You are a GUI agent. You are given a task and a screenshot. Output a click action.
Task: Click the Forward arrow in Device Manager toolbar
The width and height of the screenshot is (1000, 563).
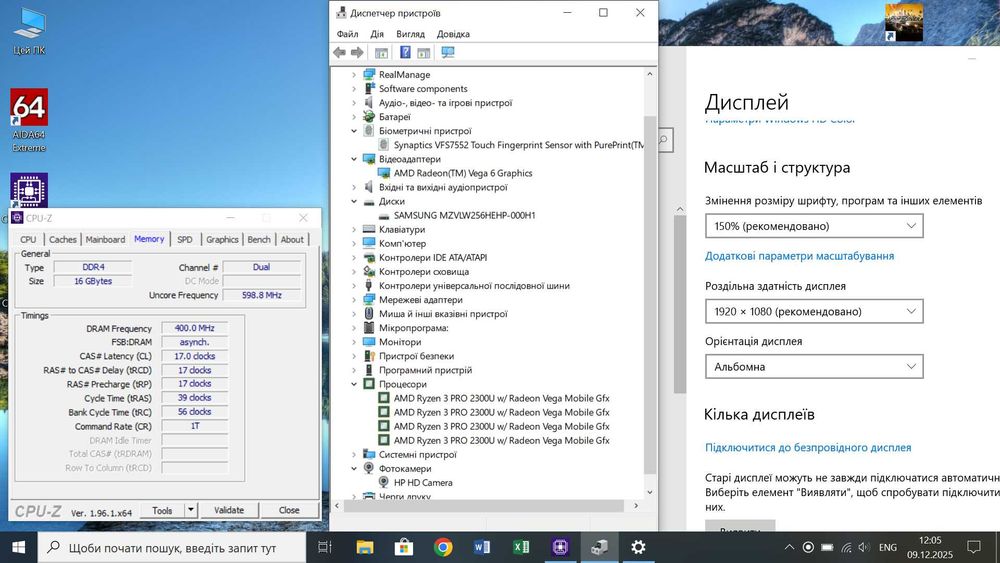point(357,53)
